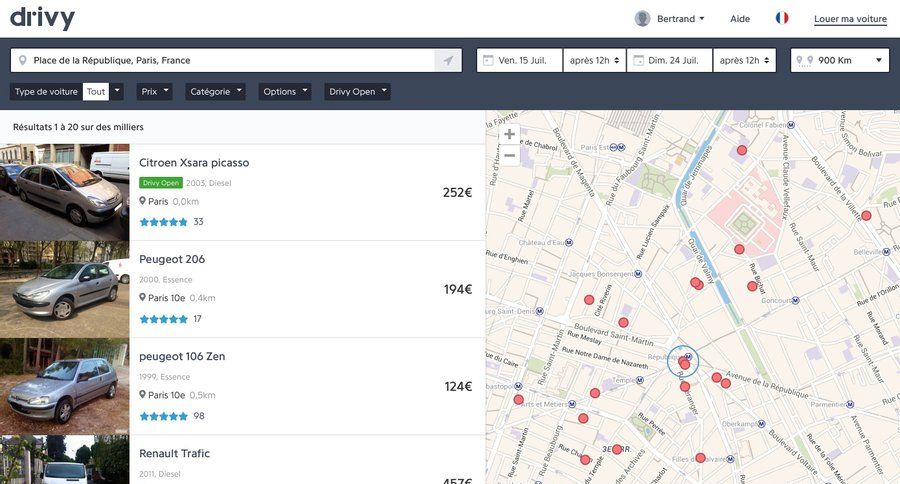Click the Goncourt metro station icon
This screenshot has width=900, height=484.
pos(796,300)
